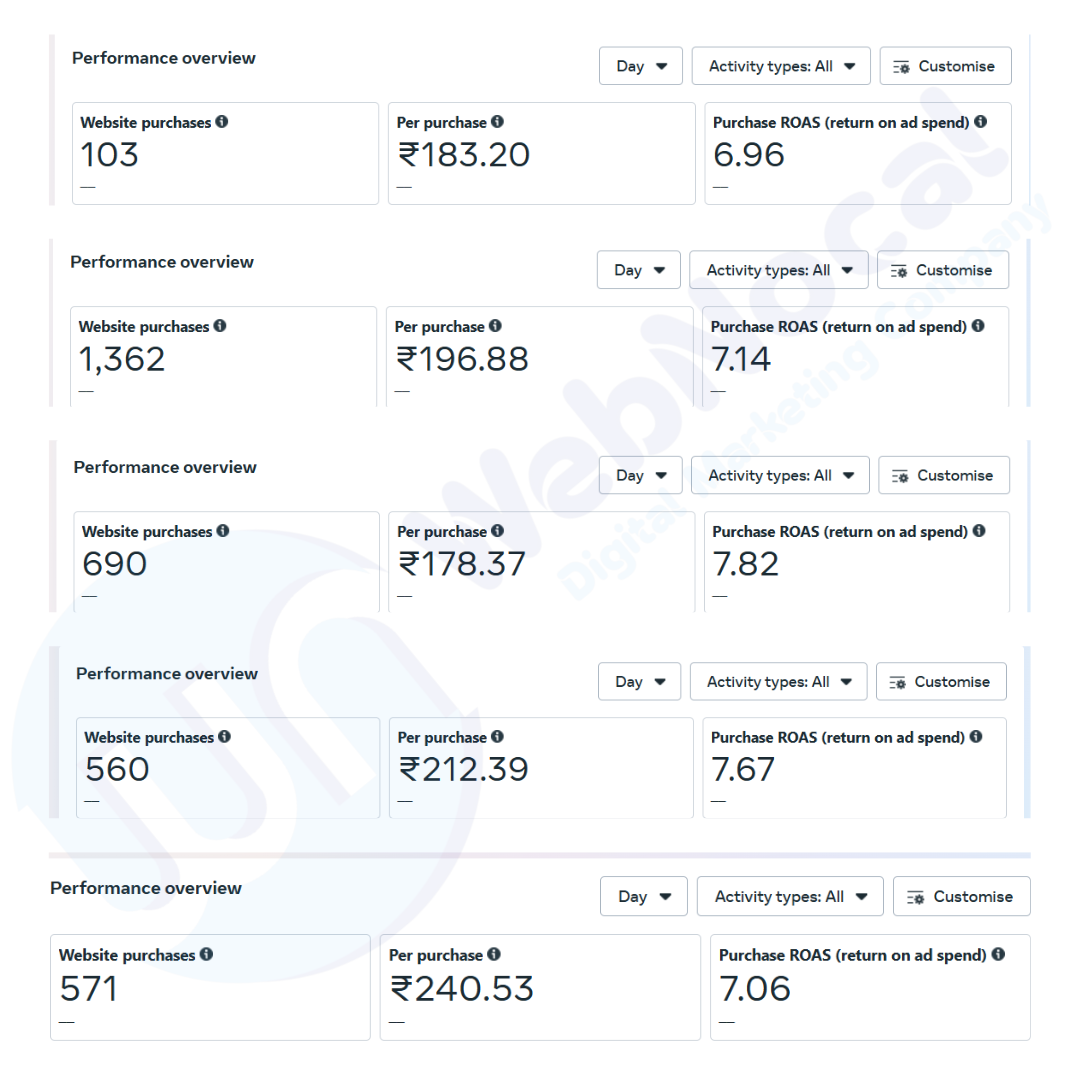This screenshot has width=1080, height=1080.
Task: Open Day dropdown in panel with 103 purchases
Action: coord(640,66)
